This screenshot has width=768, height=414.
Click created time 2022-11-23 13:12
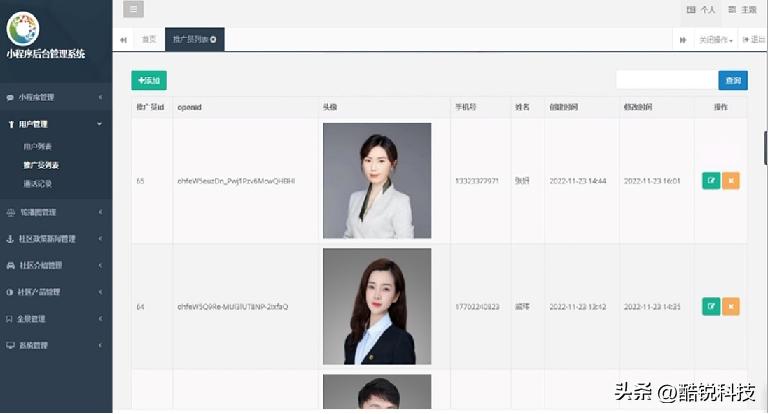pyautogui.click(x=578, y=307)
